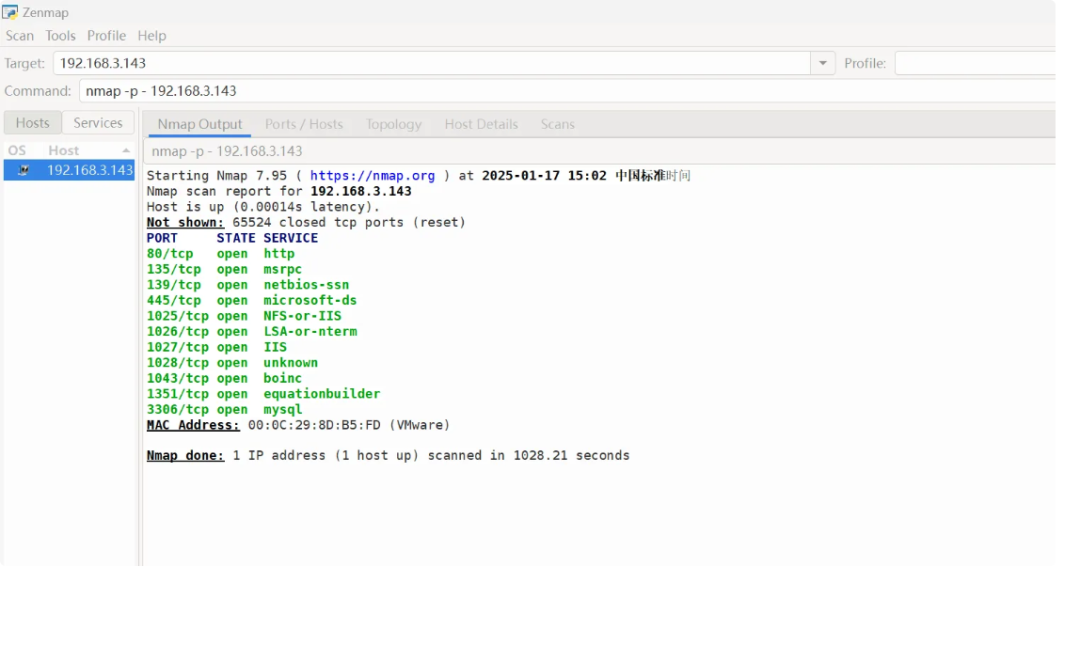Open the Tools menu
The image size is (1080, 661).
coord(60,36)
